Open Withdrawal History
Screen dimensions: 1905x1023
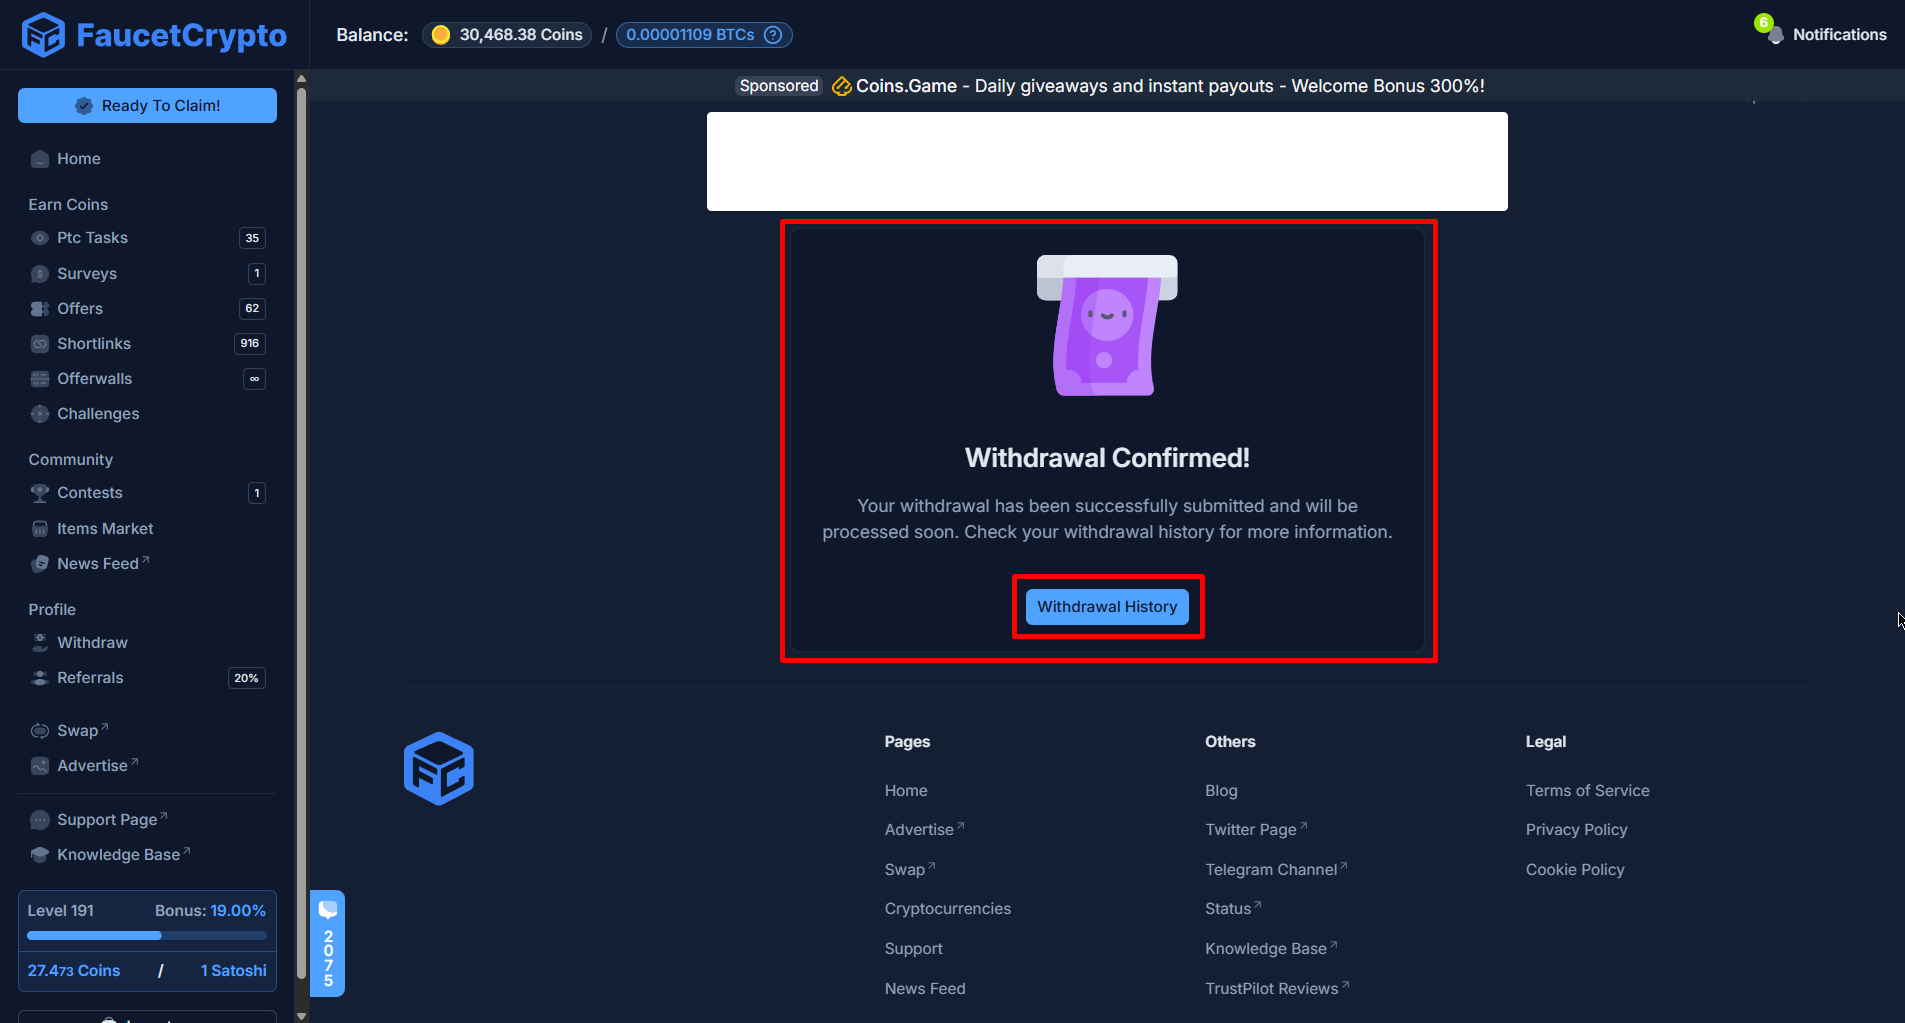coord(1106,606)
